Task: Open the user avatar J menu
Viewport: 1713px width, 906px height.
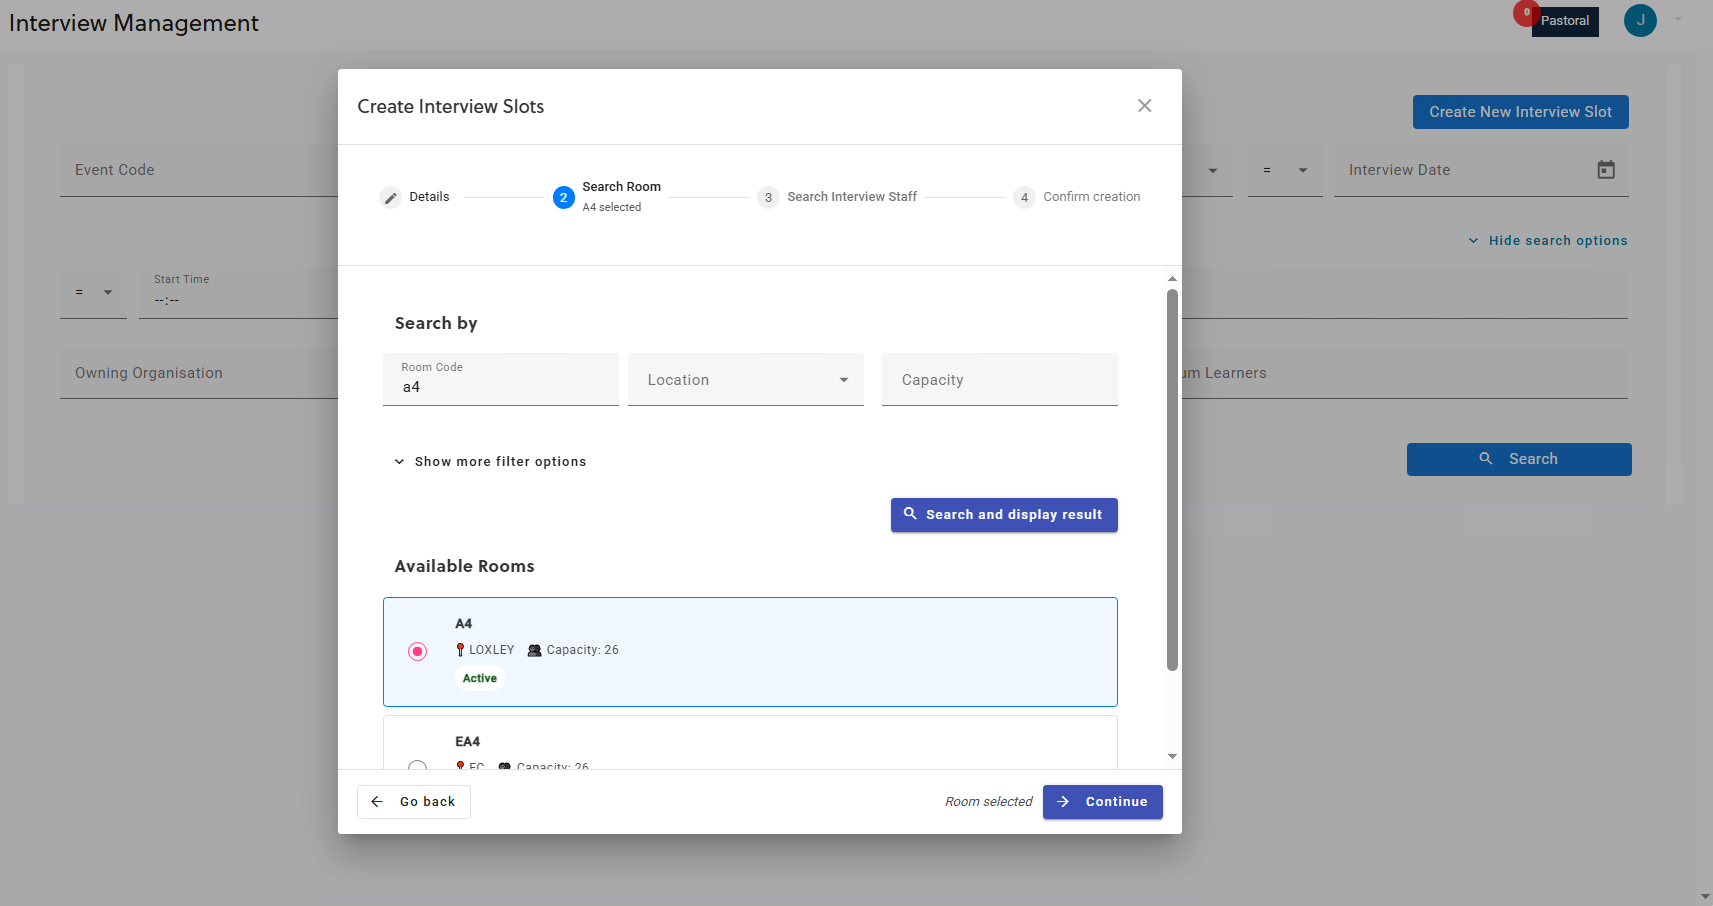Action: 1639,20
